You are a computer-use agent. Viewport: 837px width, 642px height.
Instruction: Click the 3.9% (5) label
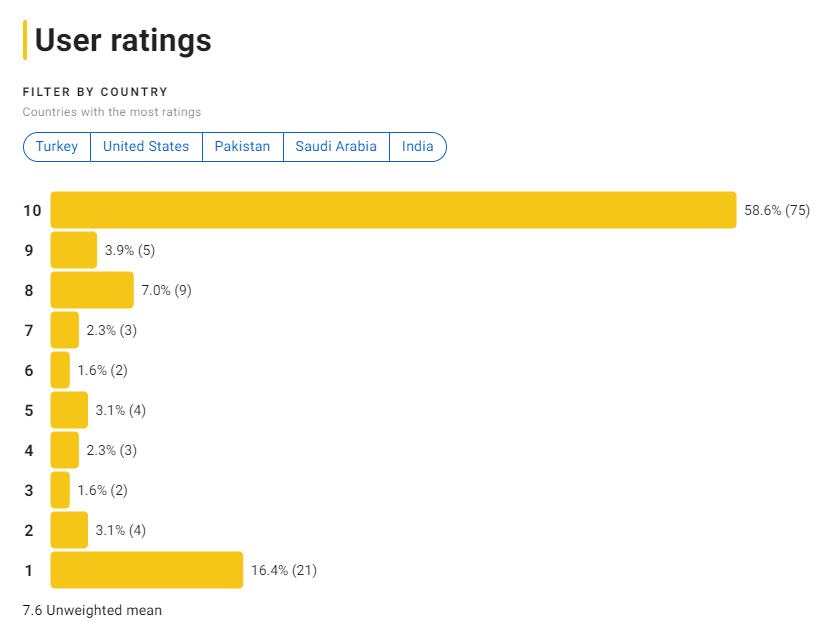[x=130, y=250]
